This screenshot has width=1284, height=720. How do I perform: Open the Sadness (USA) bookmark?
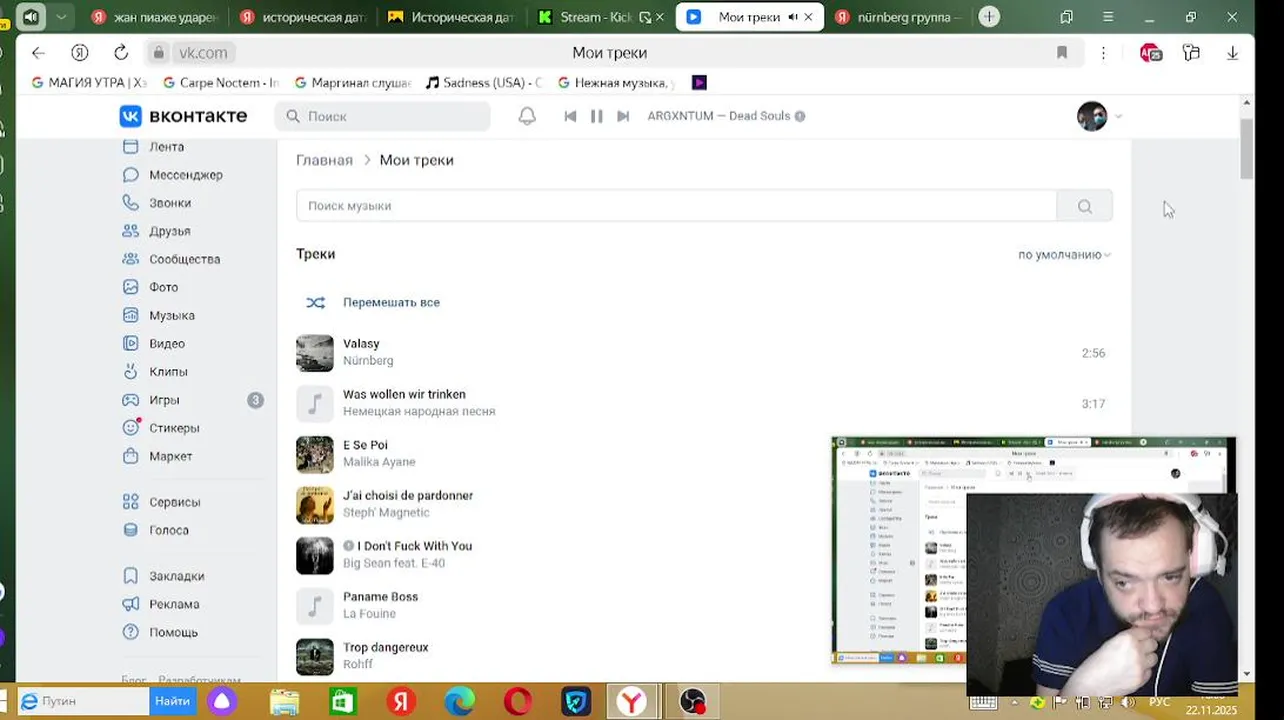(484, 83)
